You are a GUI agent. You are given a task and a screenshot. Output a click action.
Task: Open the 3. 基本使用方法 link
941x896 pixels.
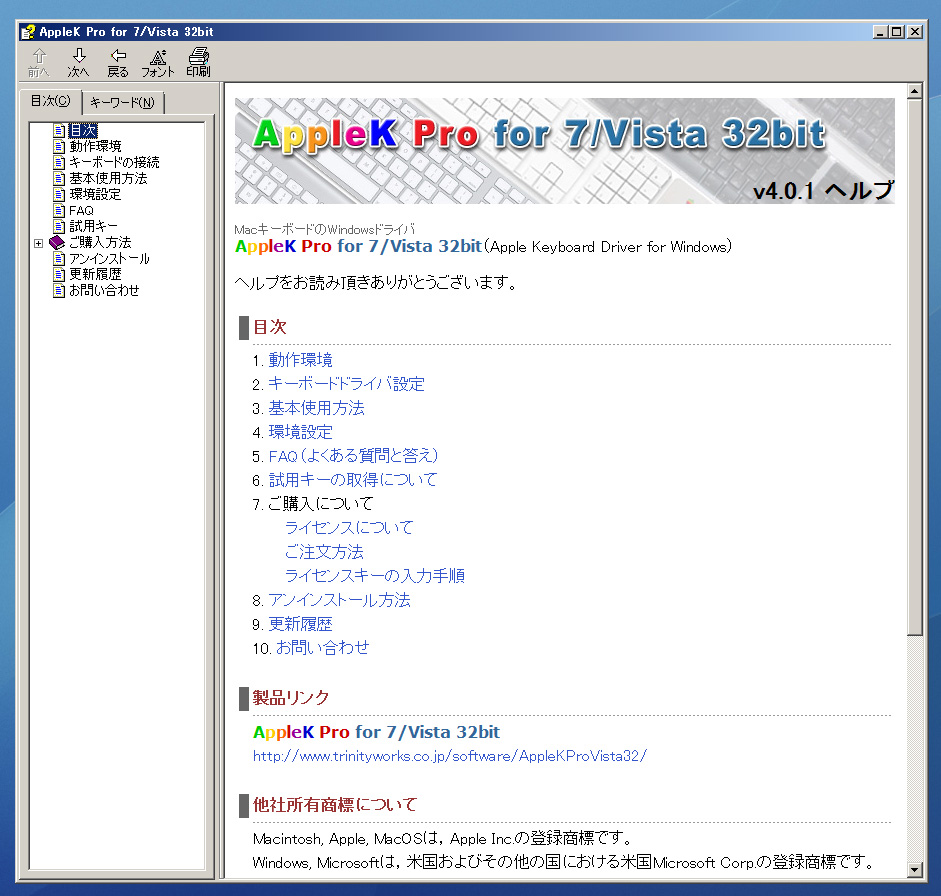(316, 408)
